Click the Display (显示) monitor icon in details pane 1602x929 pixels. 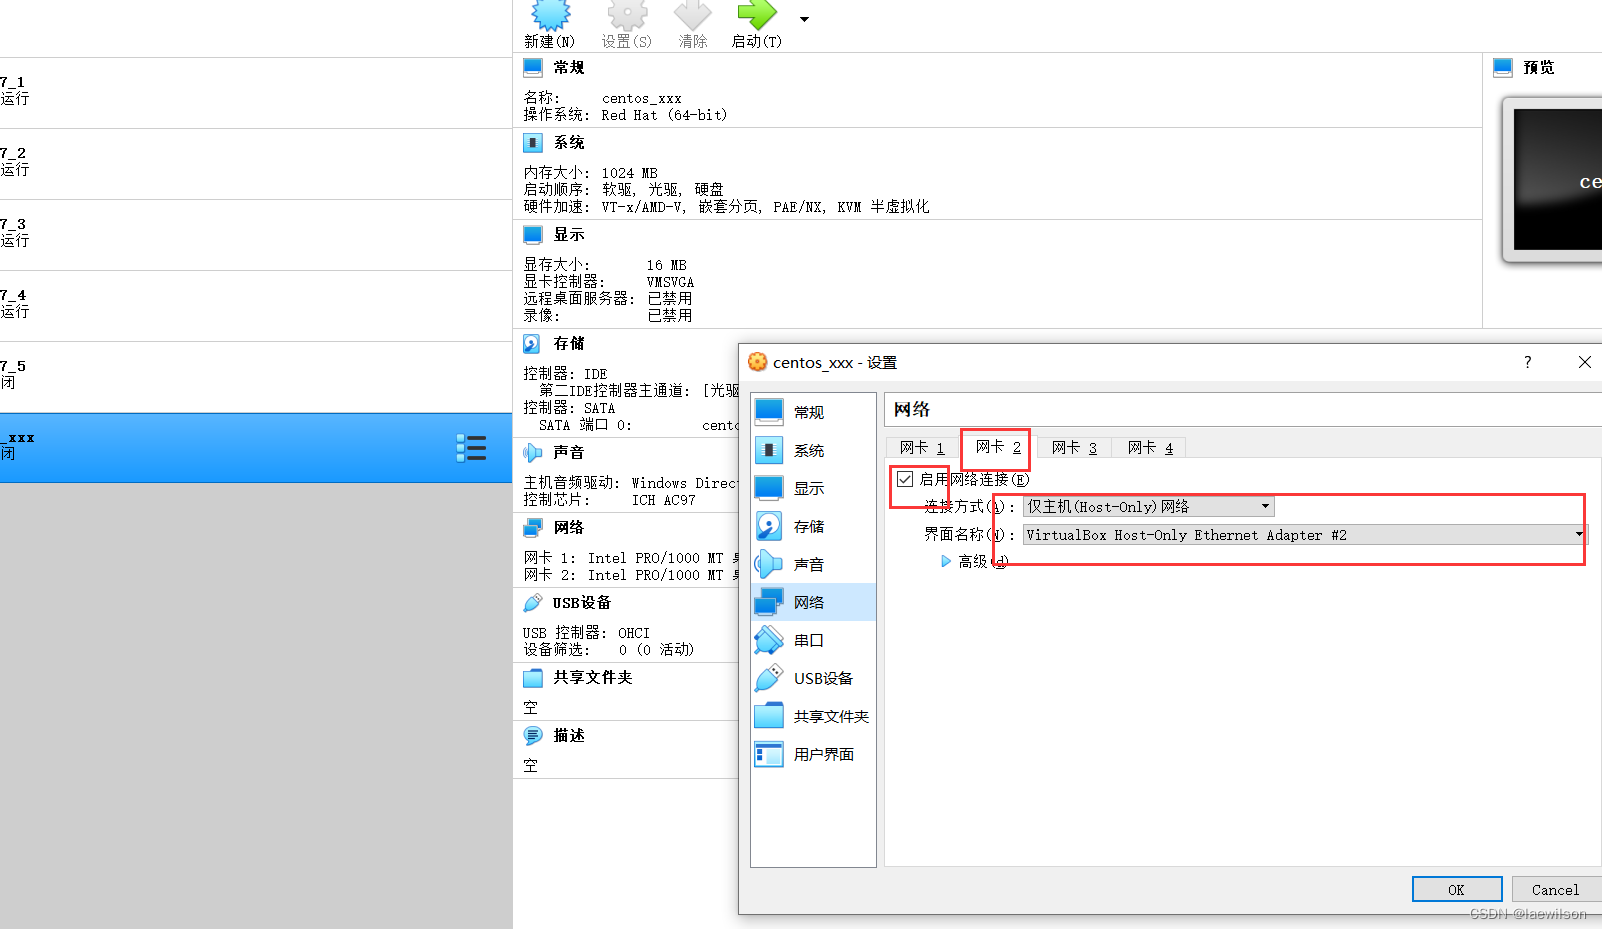point(533,234)
